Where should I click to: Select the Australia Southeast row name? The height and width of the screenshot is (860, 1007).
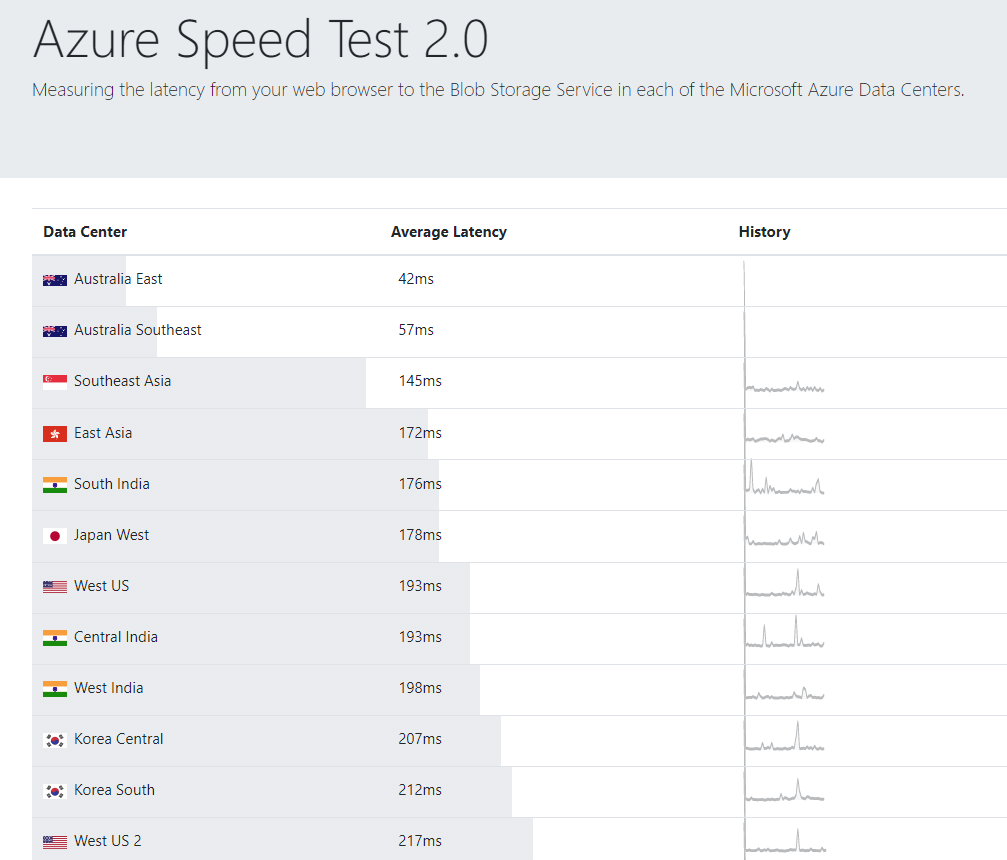click(137, 329)
